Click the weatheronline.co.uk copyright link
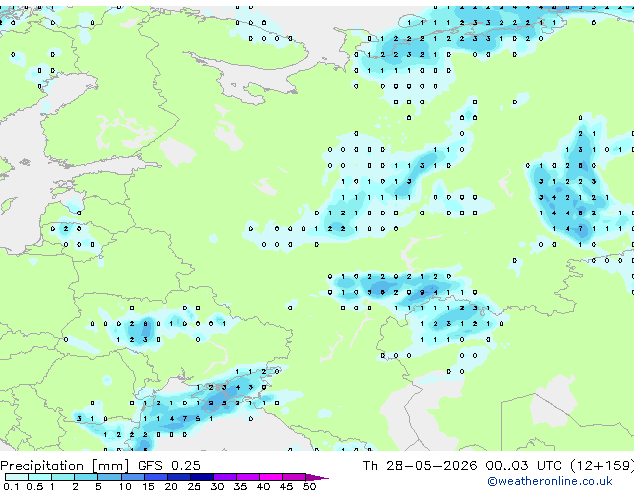Viewport: 634px width, 490px height. click(549, 481)
